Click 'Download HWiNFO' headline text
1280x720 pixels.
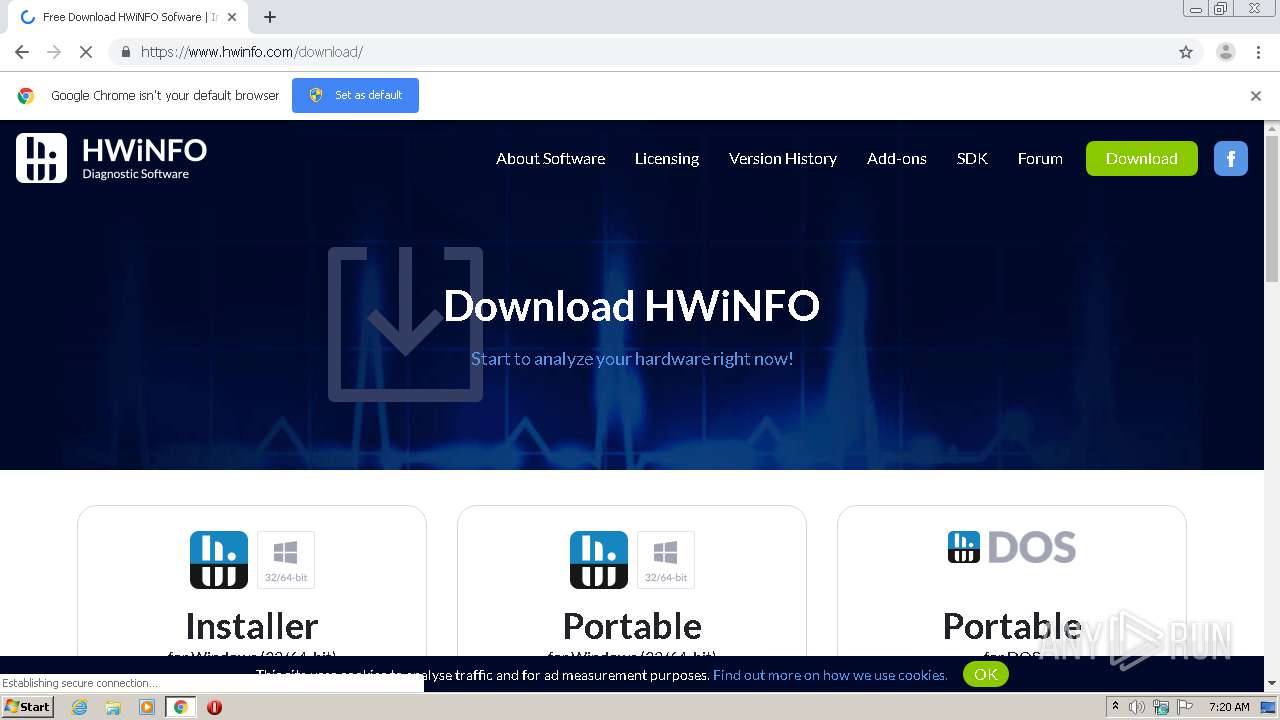[632, 306]
